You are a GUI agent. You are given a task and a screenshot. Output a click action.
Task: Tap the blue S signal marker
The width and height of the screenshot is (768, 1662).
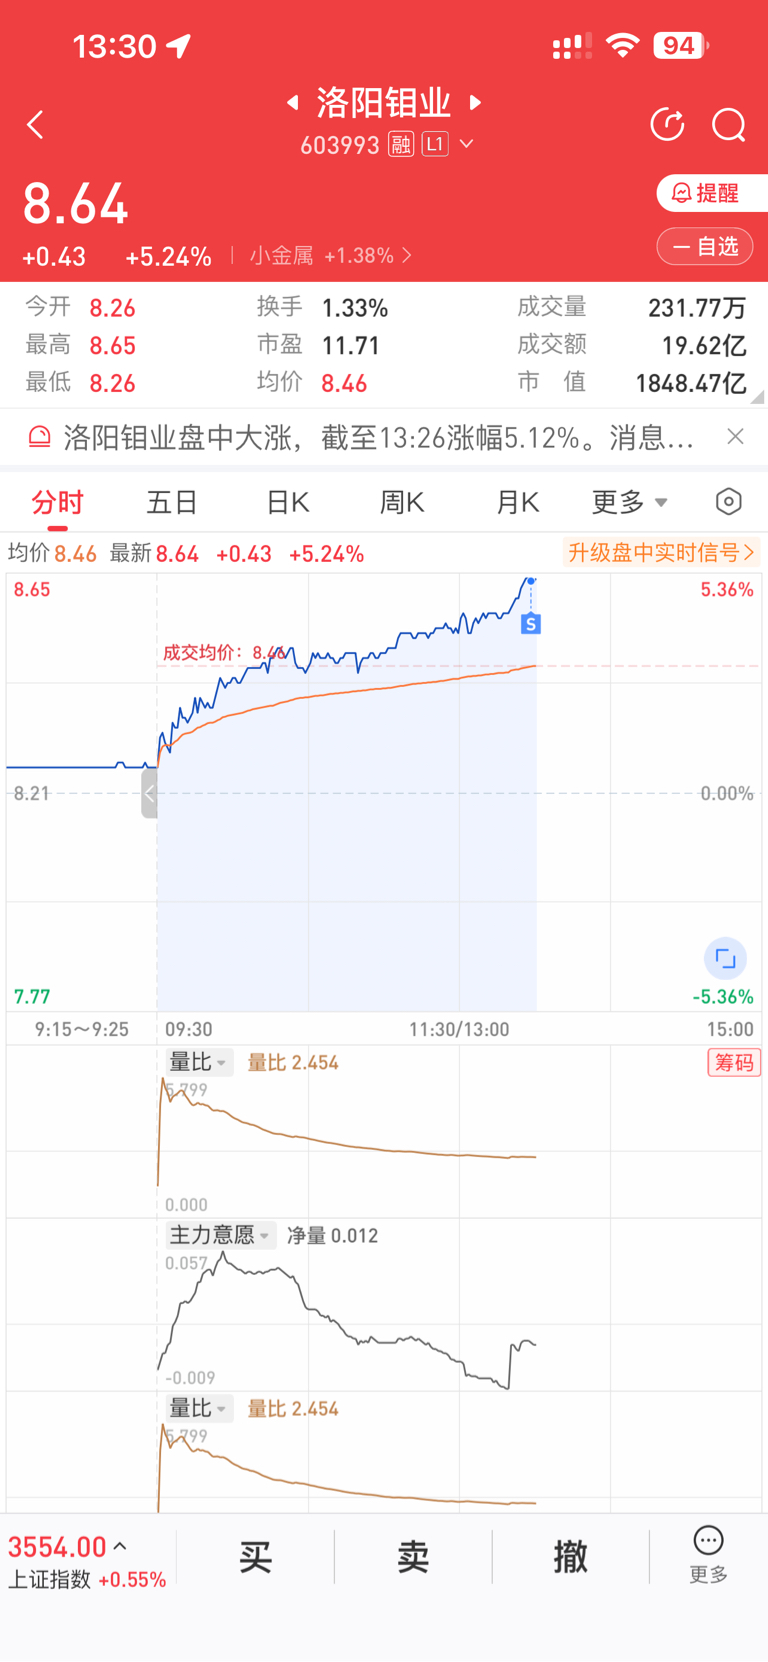coord(531,624)
